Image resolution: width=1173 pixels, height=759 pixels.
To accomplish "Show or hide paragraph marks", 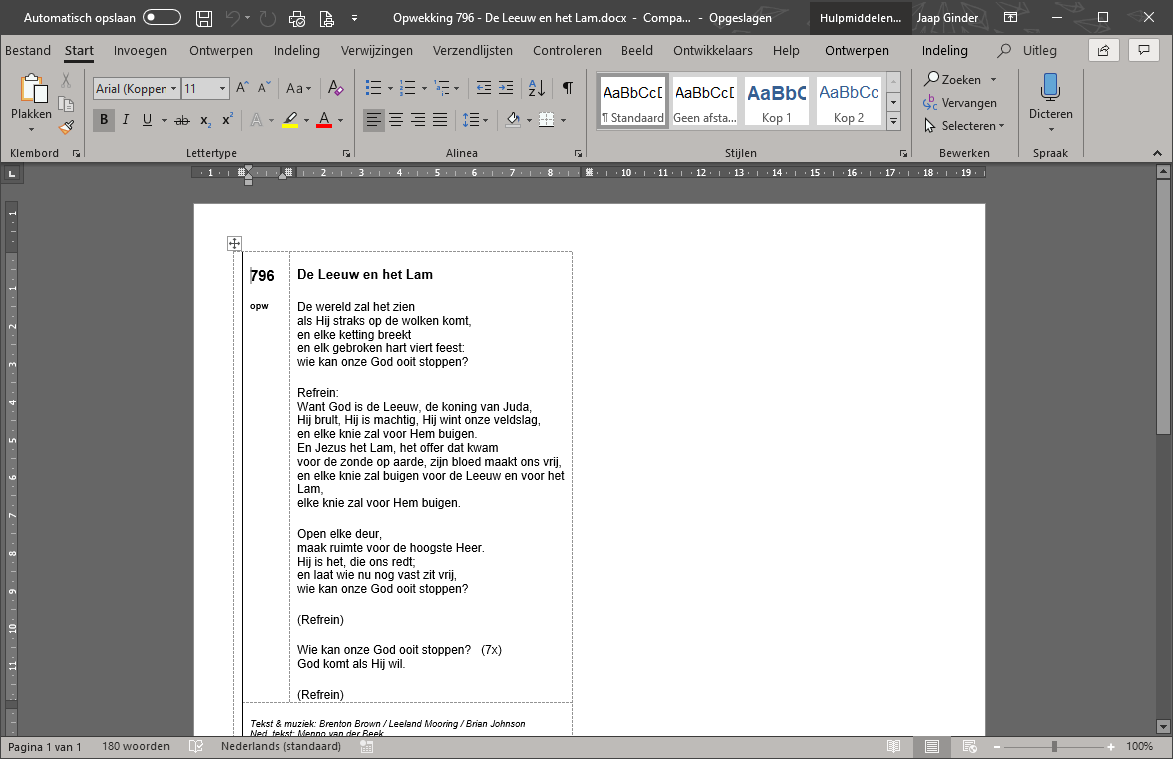I will tap(568, 88).
